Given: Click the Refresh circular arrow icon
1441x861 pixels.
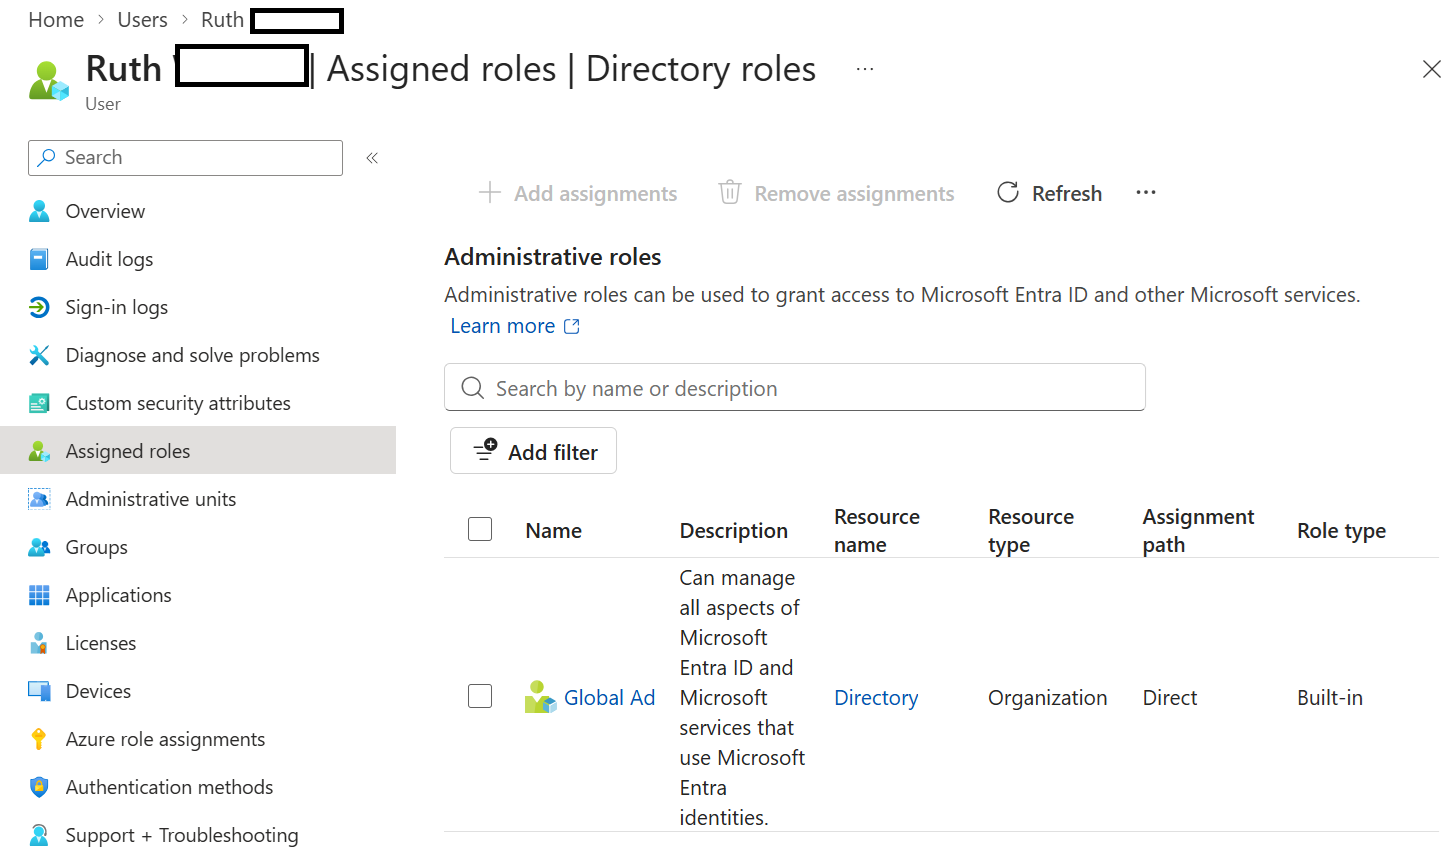Looking at the screenshot, I should click(1008, 192).
